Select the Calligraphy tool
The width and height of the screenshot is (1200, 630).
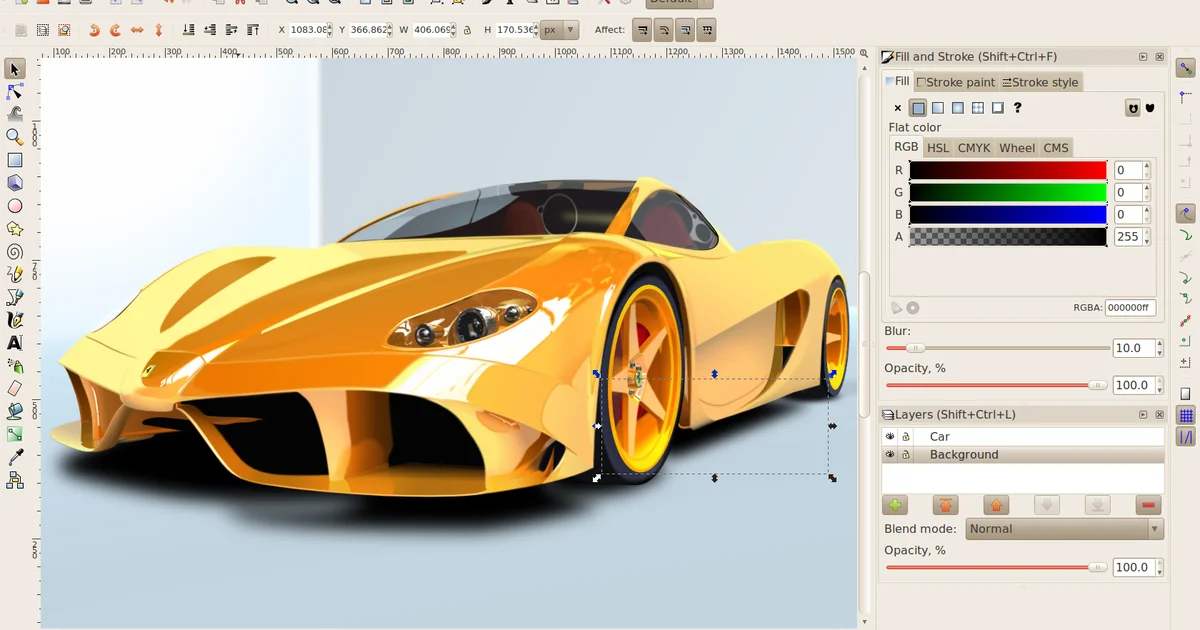click(14, 320)
